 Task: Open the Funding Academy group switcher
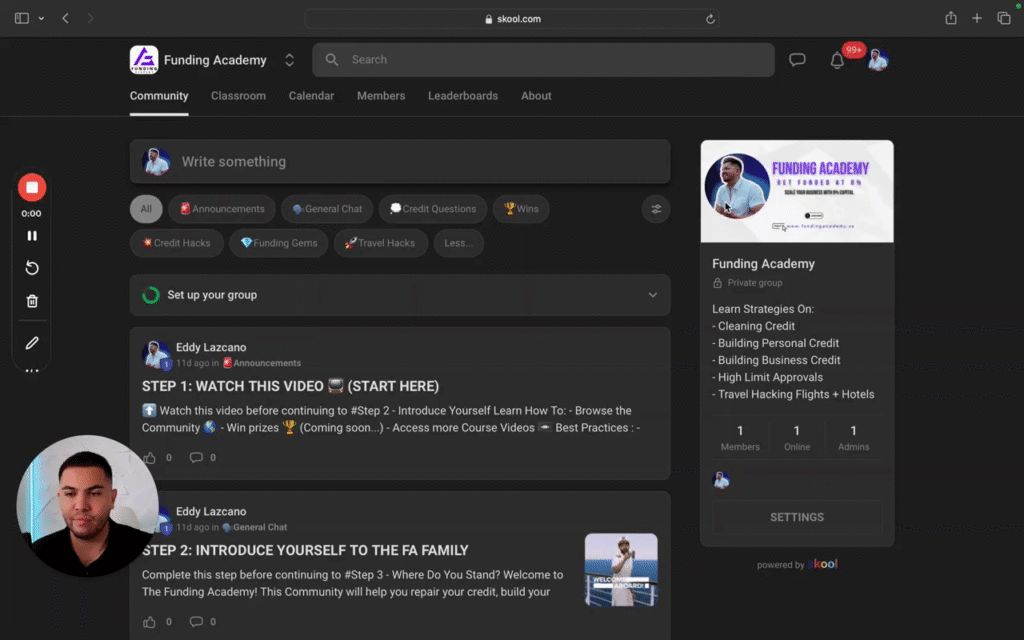pyautogui.click(x=289, y=59)
